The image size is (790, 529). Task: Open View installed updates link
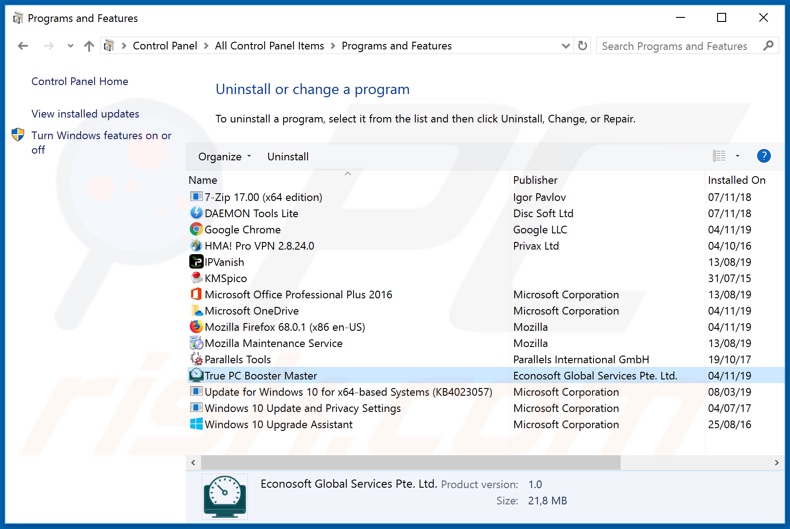click(85, 114)
